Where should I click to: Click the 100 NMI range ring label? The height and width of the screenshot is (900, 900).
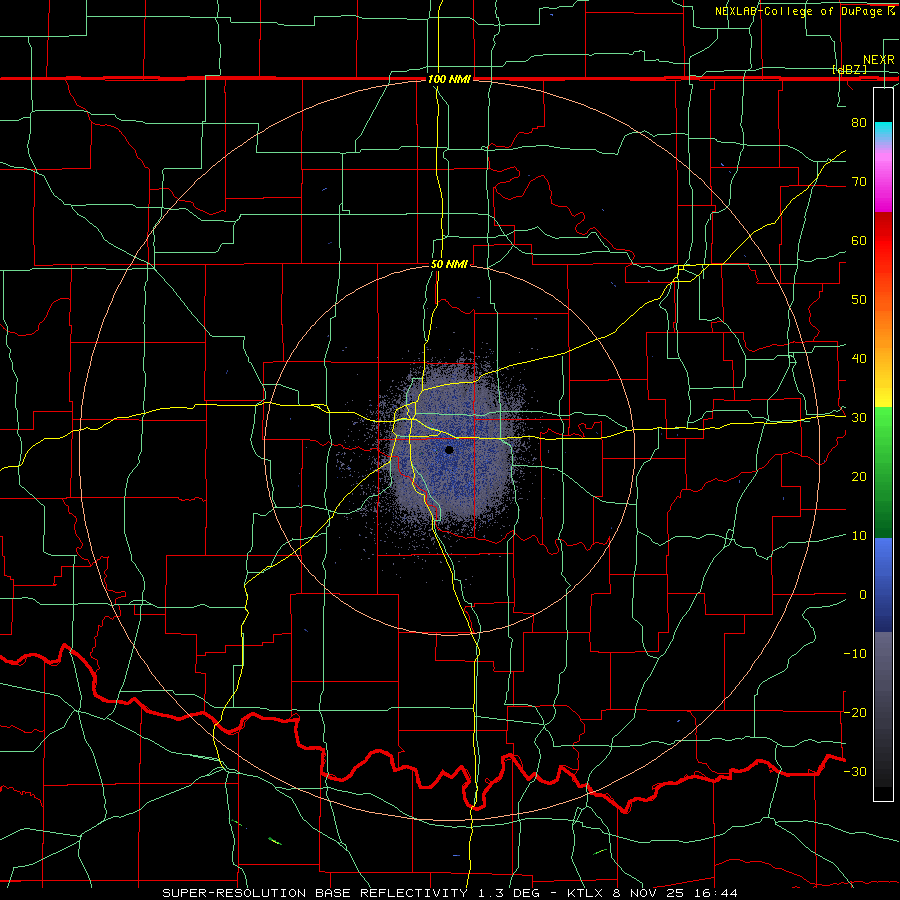[449, 79]
